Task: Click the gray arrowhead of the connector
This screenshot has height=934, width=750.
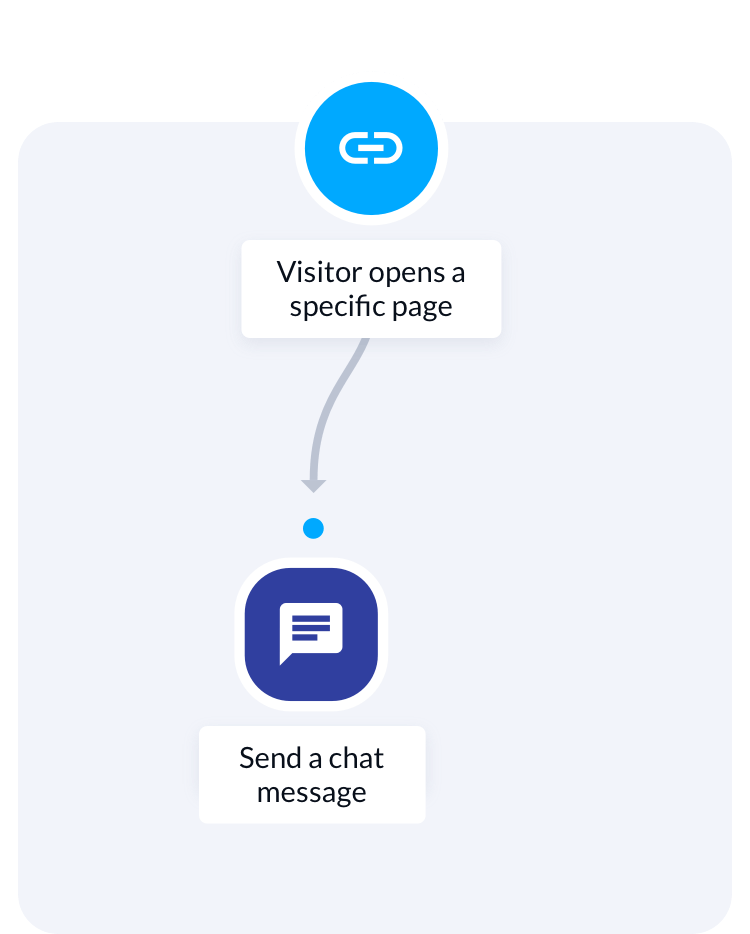Action: (x=313, y=485)
